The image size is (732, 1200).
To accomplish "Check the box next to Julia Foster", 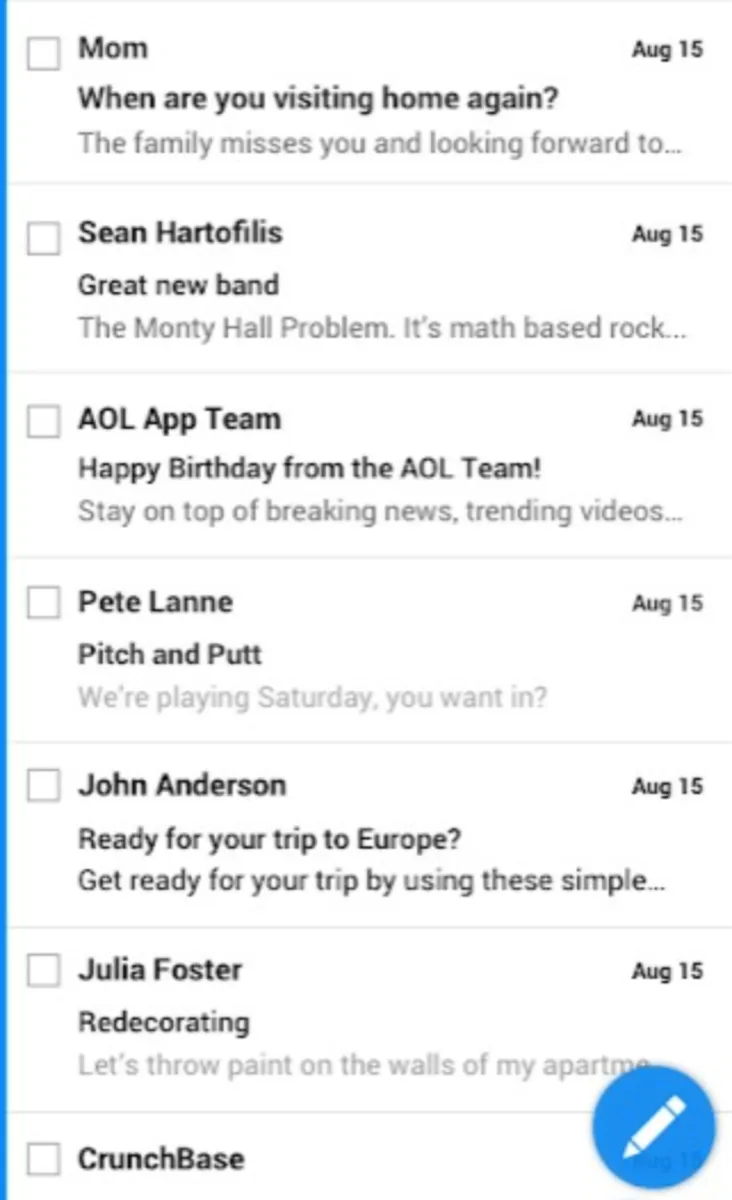I will pos(43,971).
